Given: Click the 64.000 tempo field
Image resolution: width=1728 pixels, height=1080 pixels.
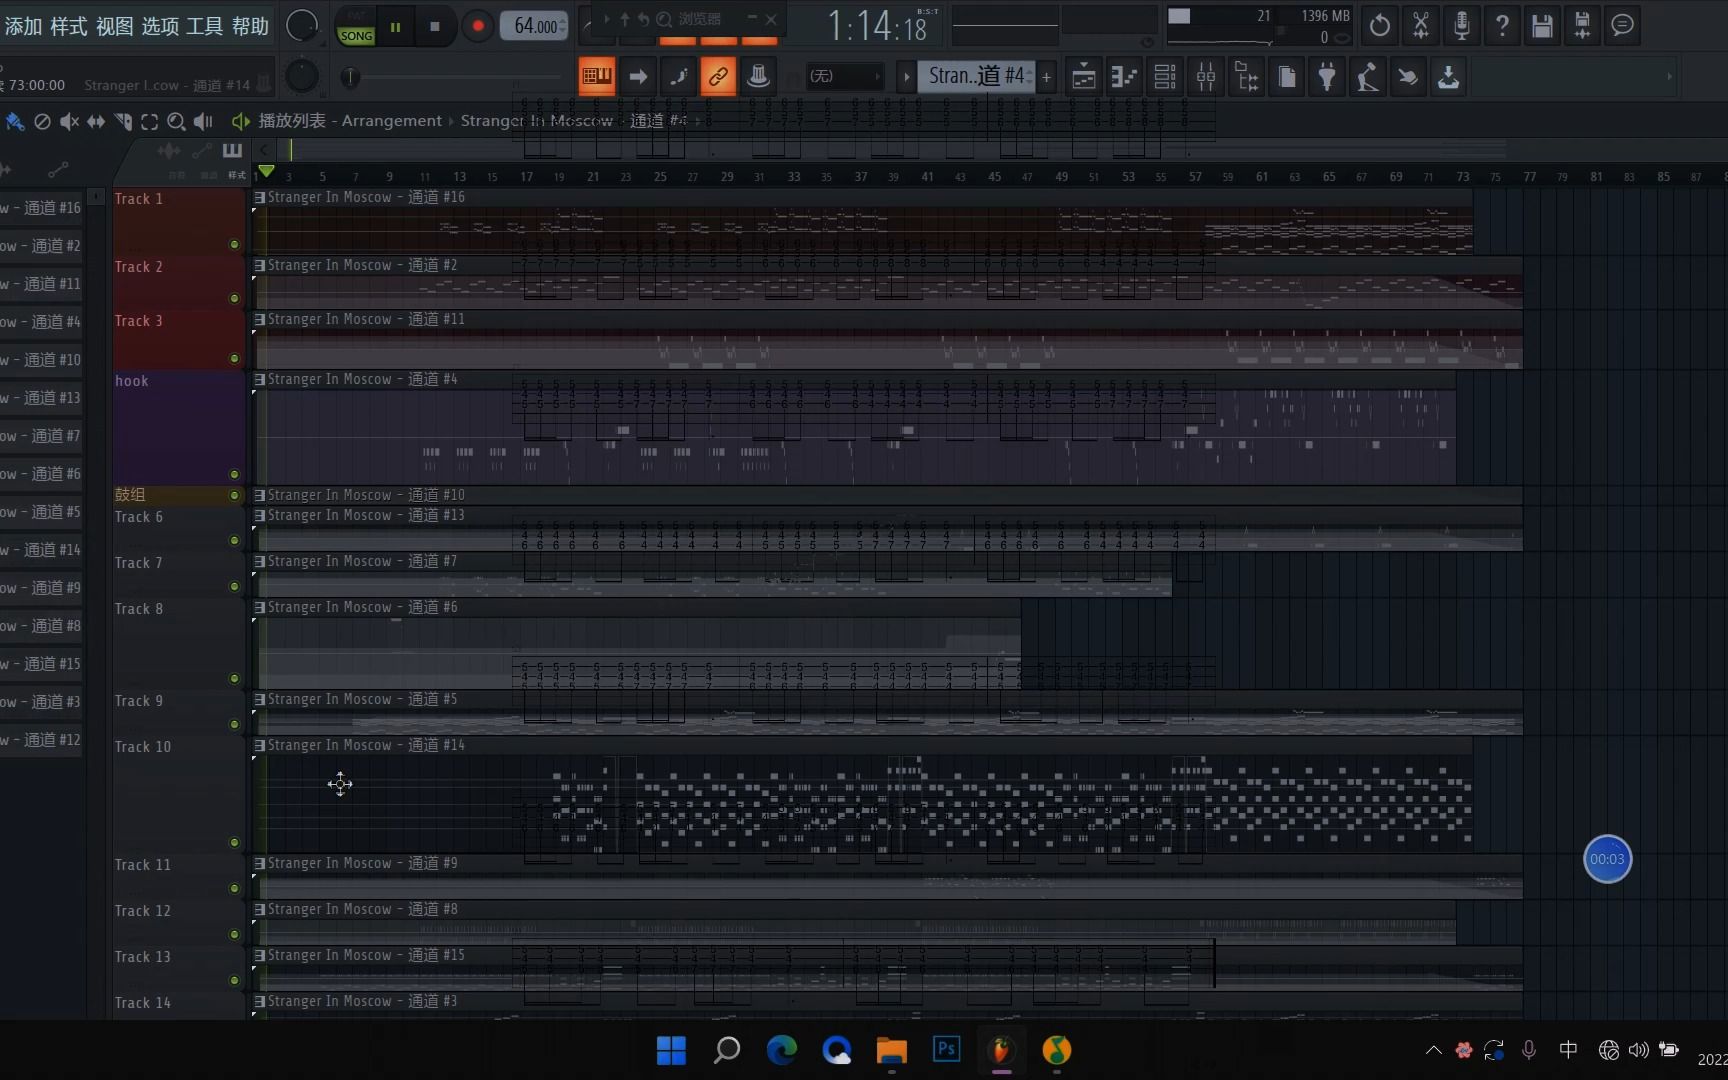Looking at the screenshot, I should [x=534, y=26].
